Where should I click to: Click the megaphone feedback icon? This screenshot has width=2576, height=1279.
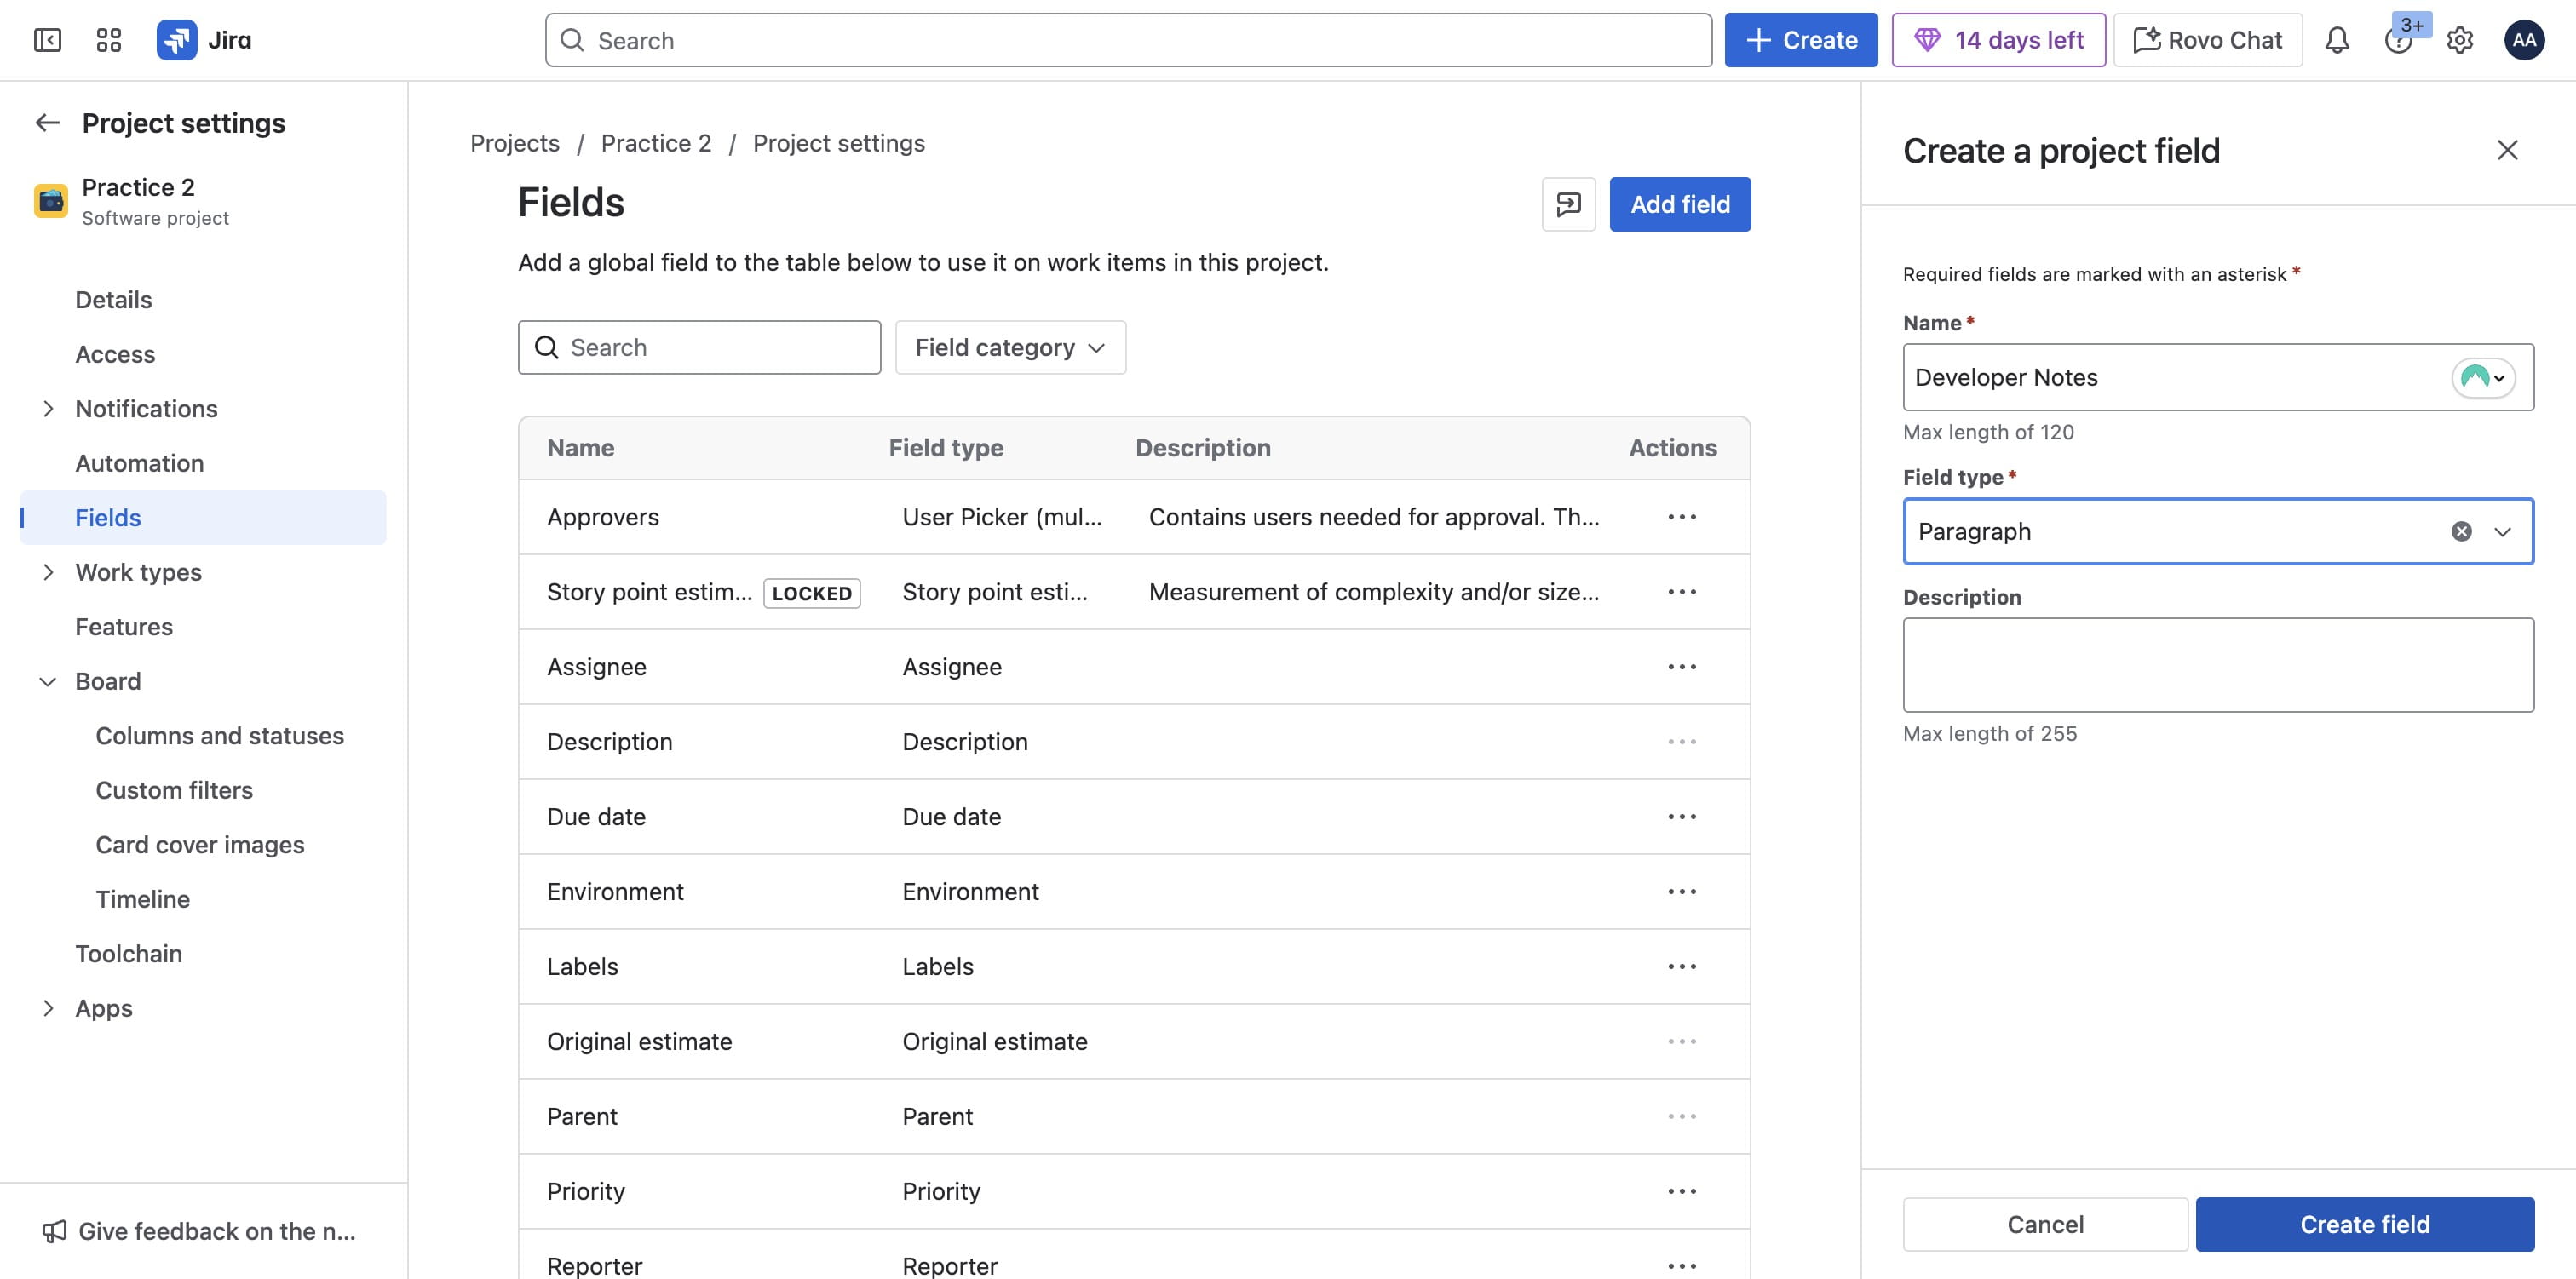[x=54, y=1231]
